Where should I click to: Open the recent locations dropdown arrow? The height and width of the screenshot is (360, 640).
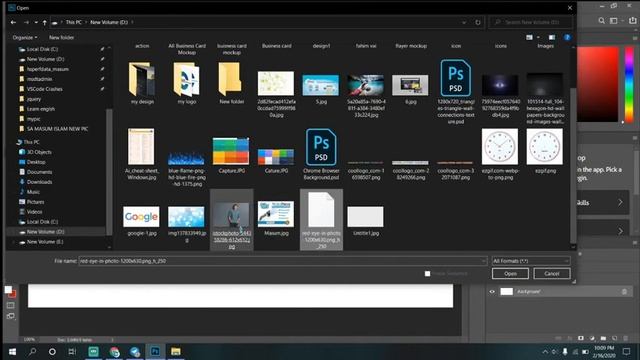(x=36, y=22)
